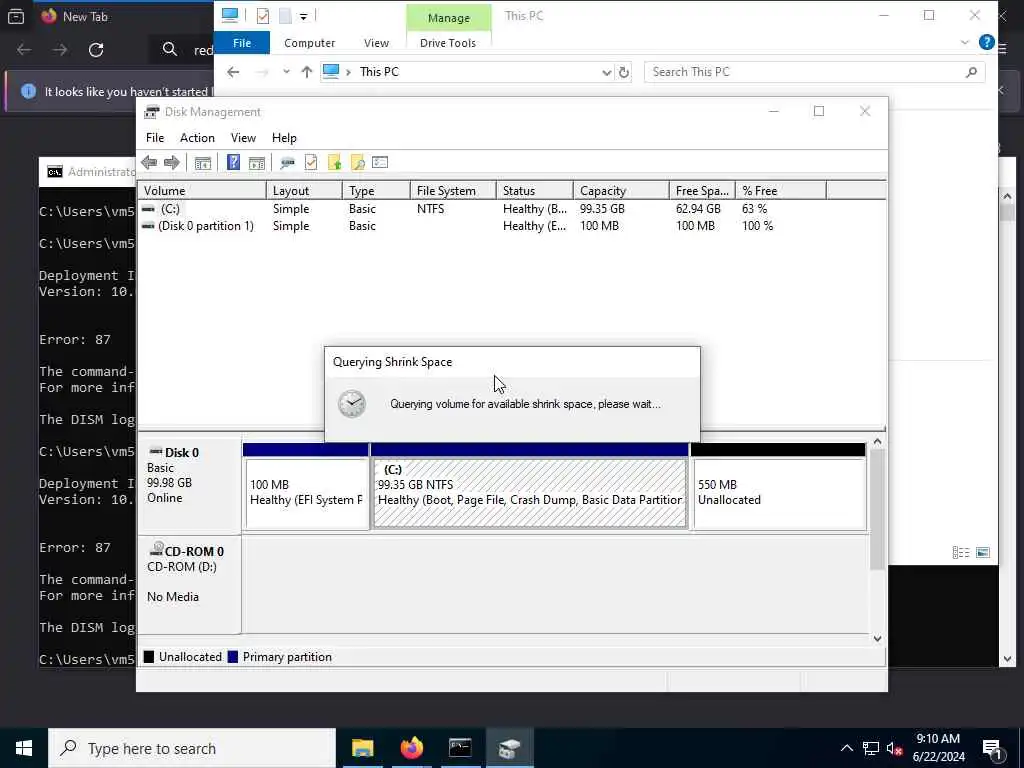Open the File menu in Disk Management
The height and width of the screenshot is (768, 1024).
coord(155,138)
